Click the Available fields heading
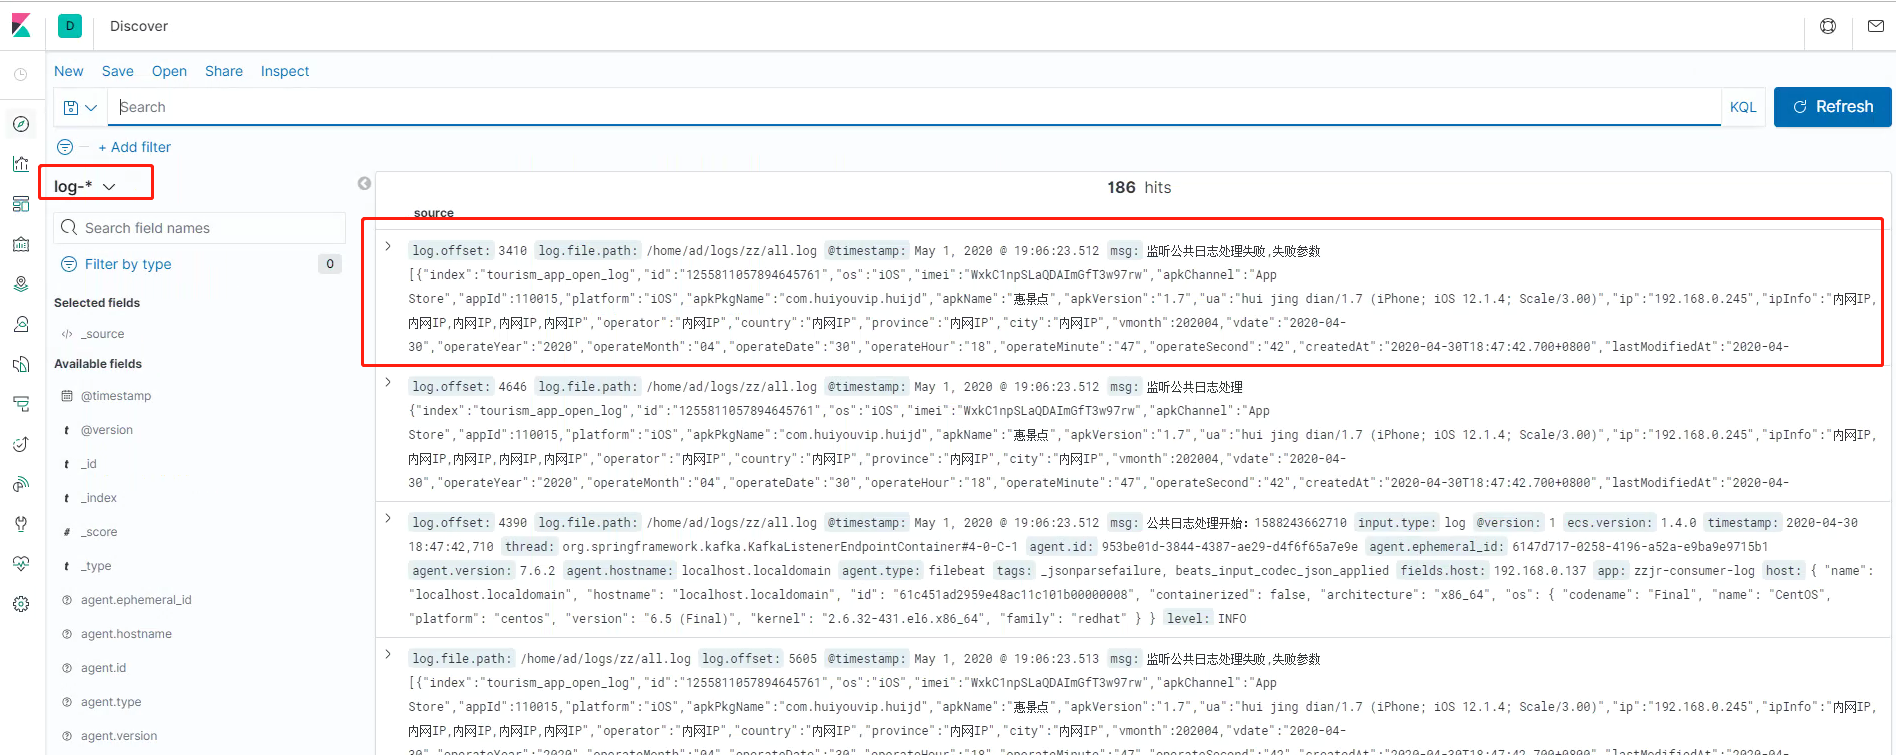Image resolution: width=1896 pixels, height=755 pixels. tap(98, 364)
